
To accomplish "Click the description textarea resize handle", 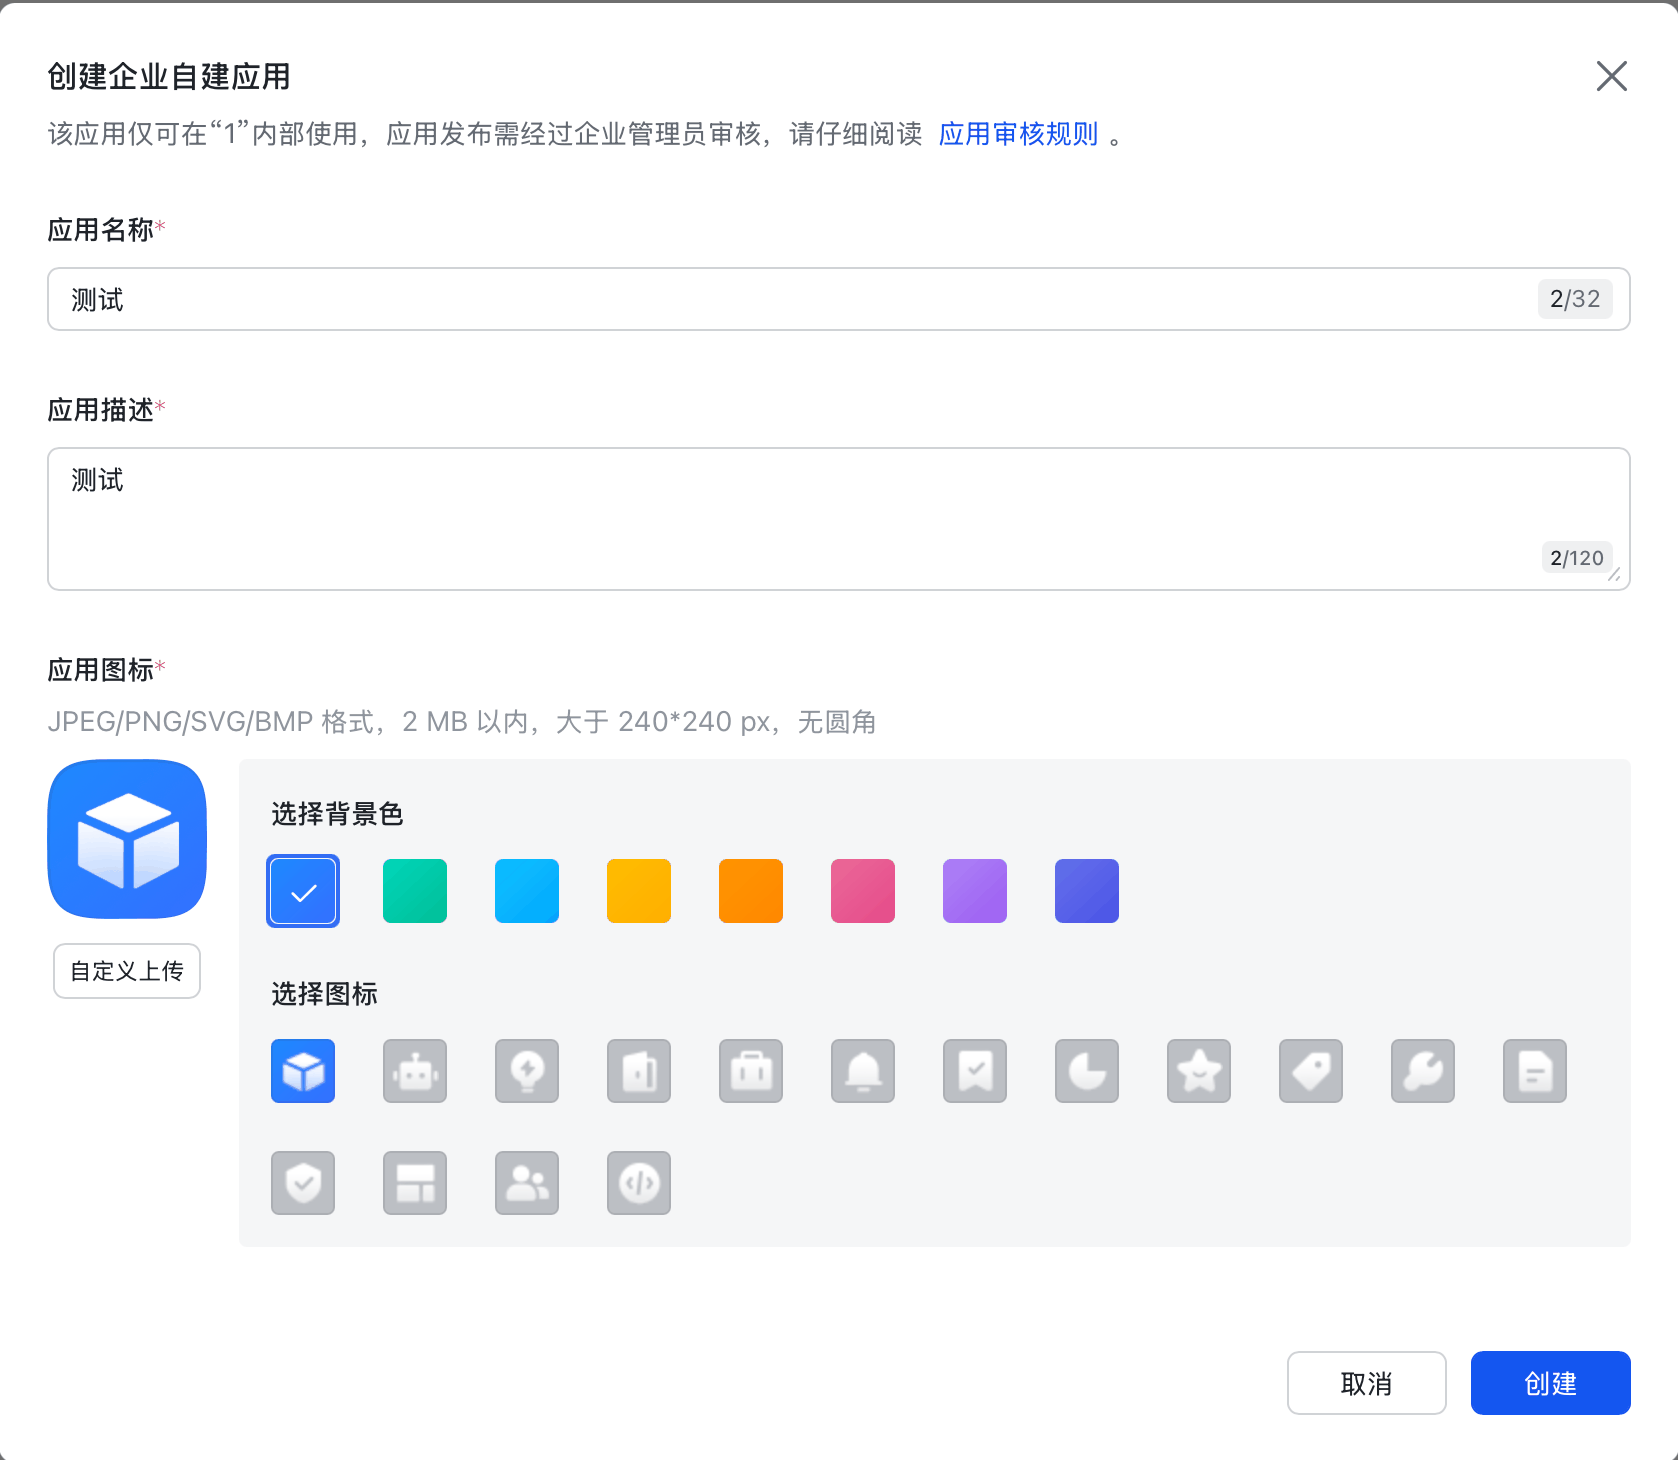I will click(x=1614, y=574).
